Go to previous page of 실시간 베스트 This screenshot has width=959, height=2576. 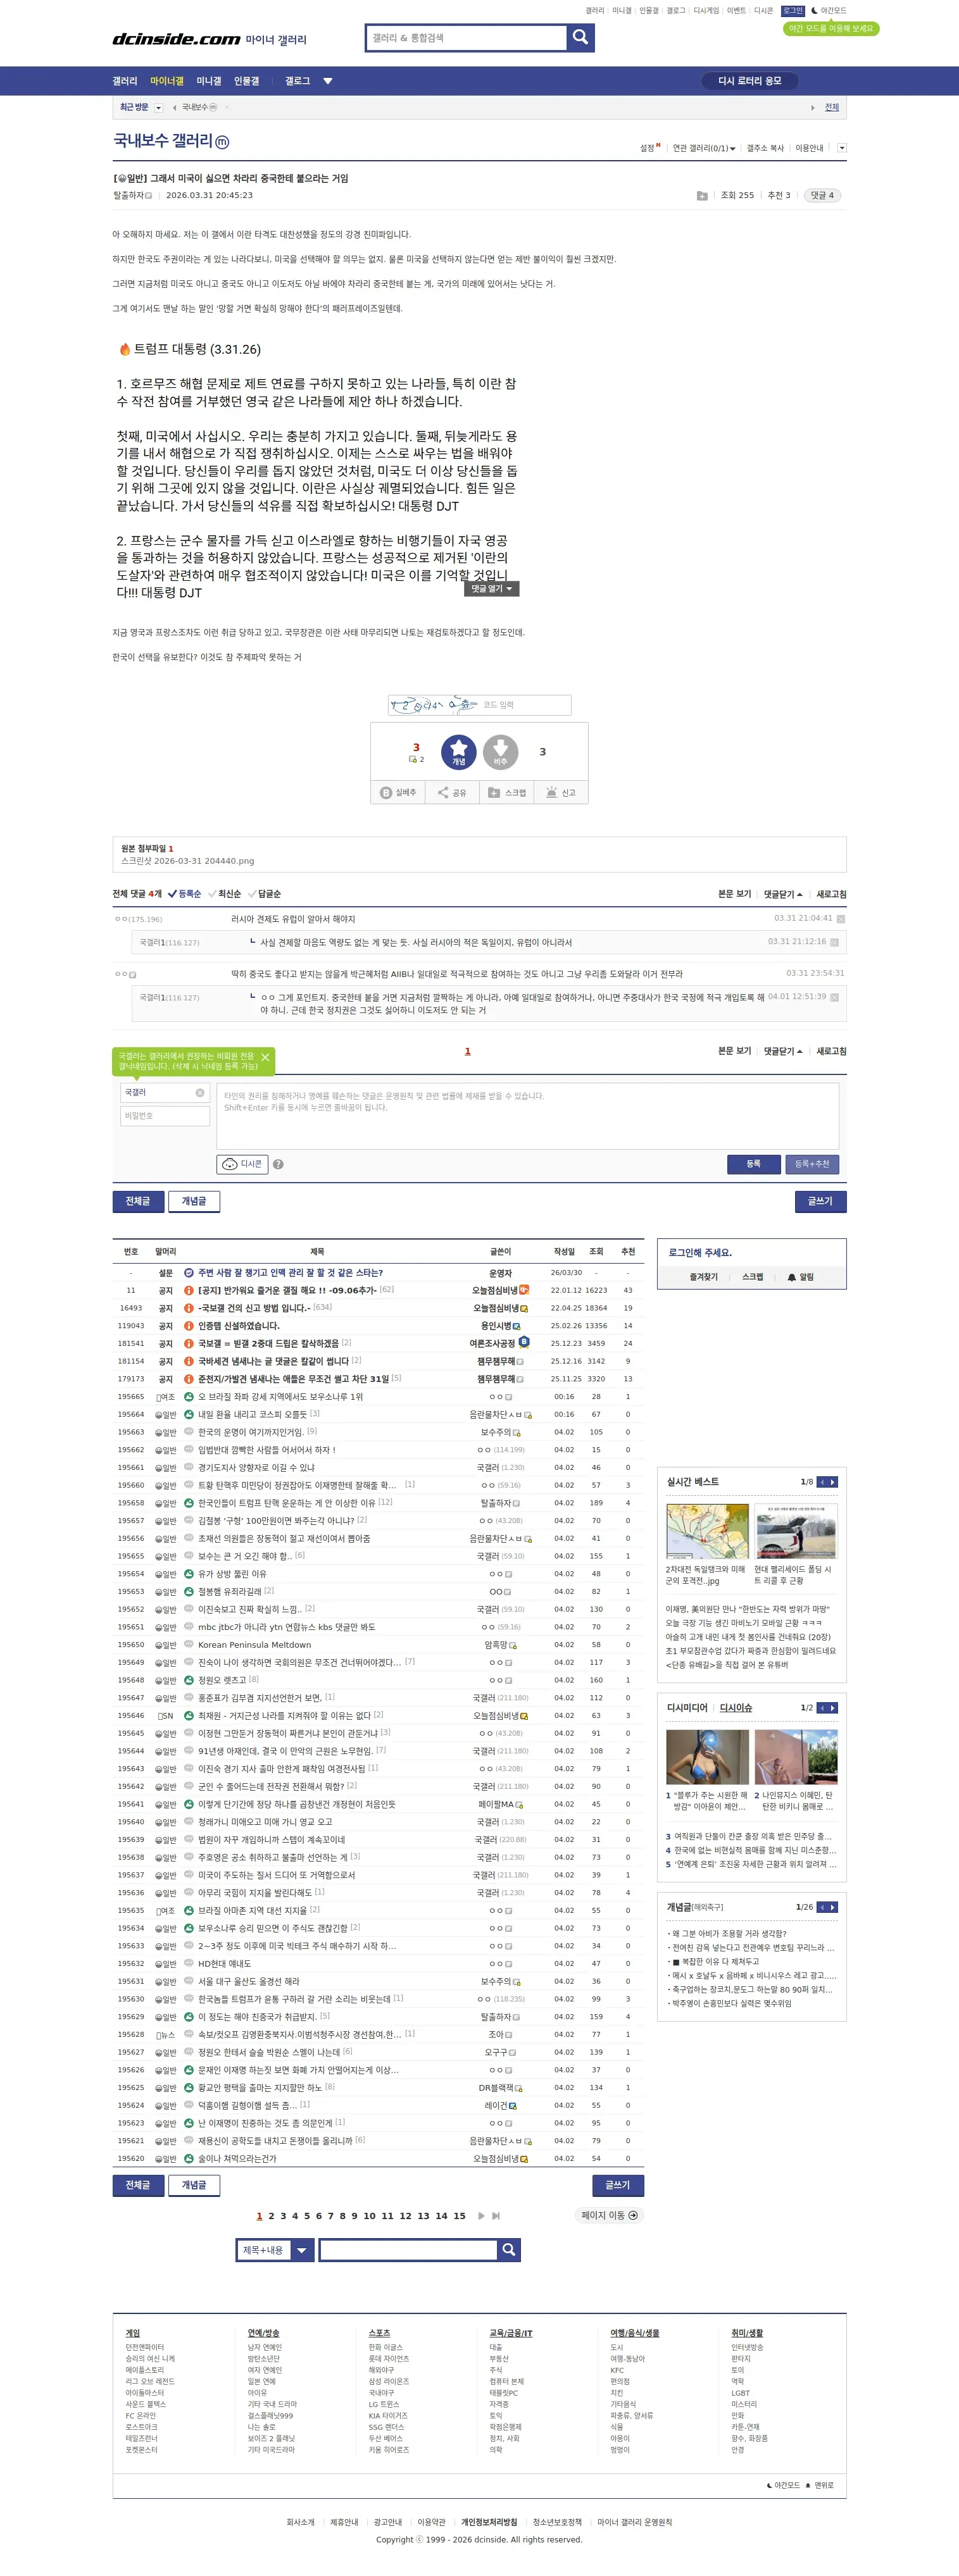click(822, 1482)
